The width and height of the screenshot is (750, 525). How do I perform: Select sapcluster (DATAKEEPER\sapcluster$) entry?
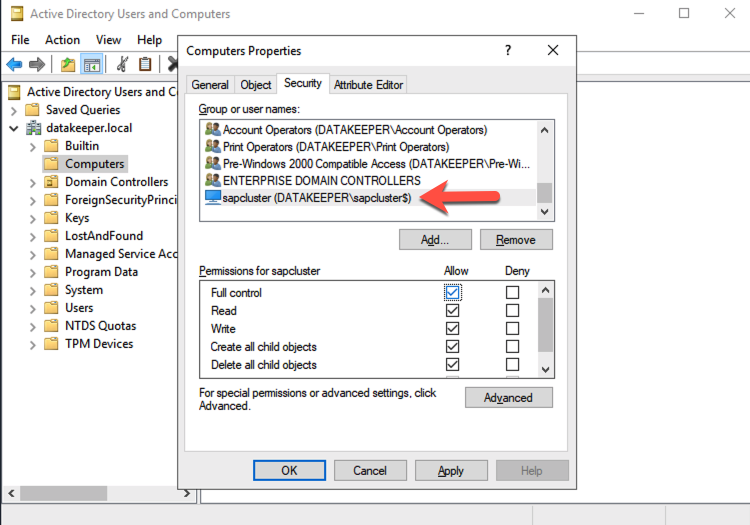[x=368, y=197]
